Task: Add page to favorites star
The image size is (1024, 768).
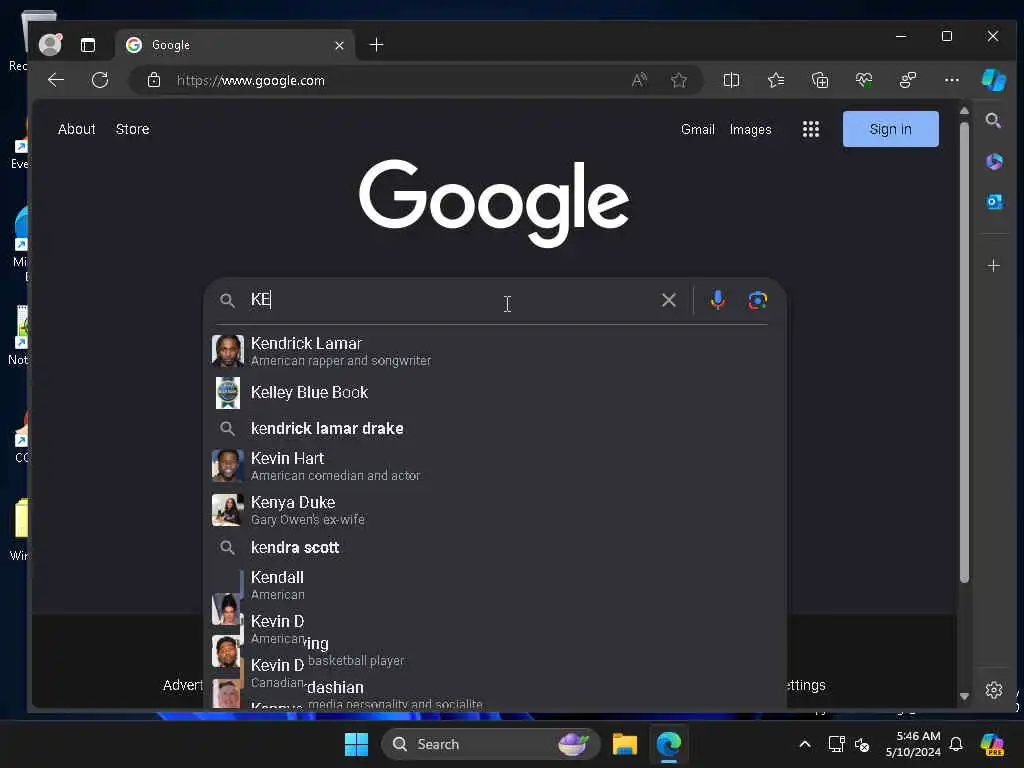Action: 679,80
